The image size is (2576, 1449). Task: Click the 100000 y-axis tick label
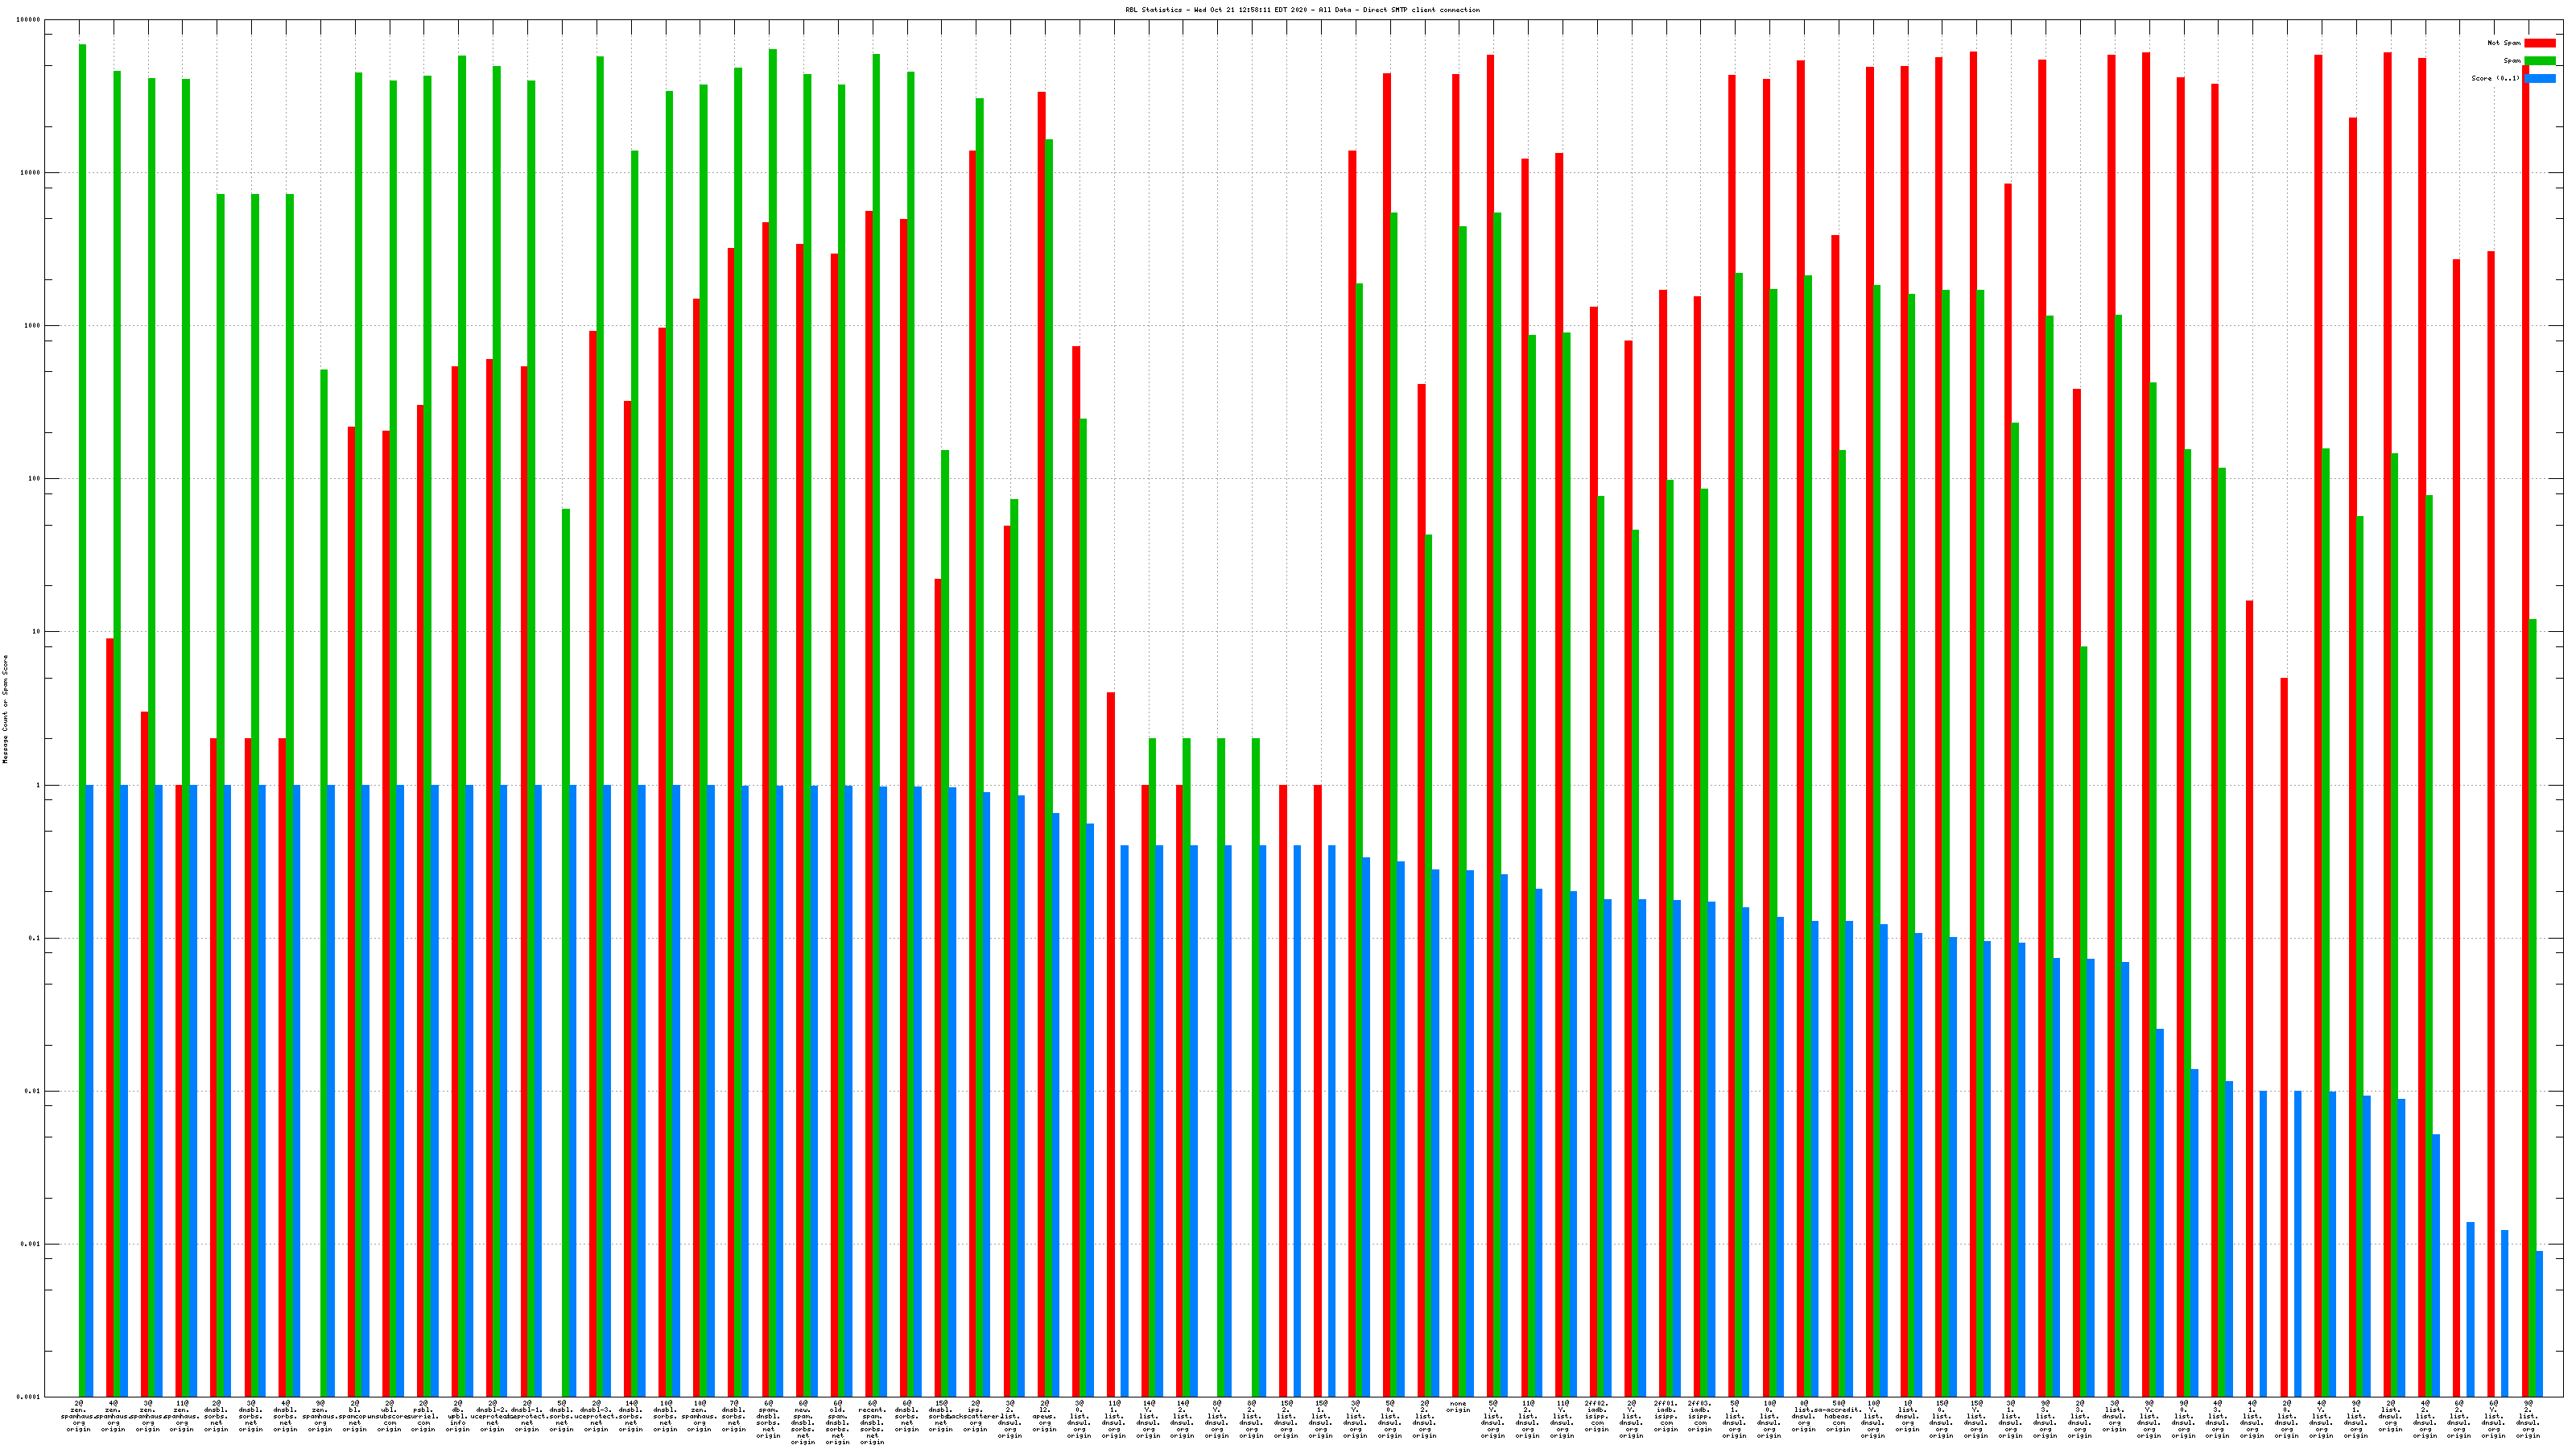click(28, 20)
